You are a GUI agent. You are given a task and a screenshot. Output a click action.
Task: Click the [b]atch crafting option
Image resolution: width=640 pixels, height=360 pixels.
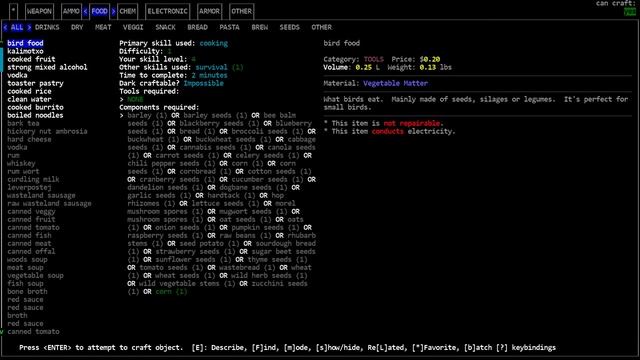478,348
